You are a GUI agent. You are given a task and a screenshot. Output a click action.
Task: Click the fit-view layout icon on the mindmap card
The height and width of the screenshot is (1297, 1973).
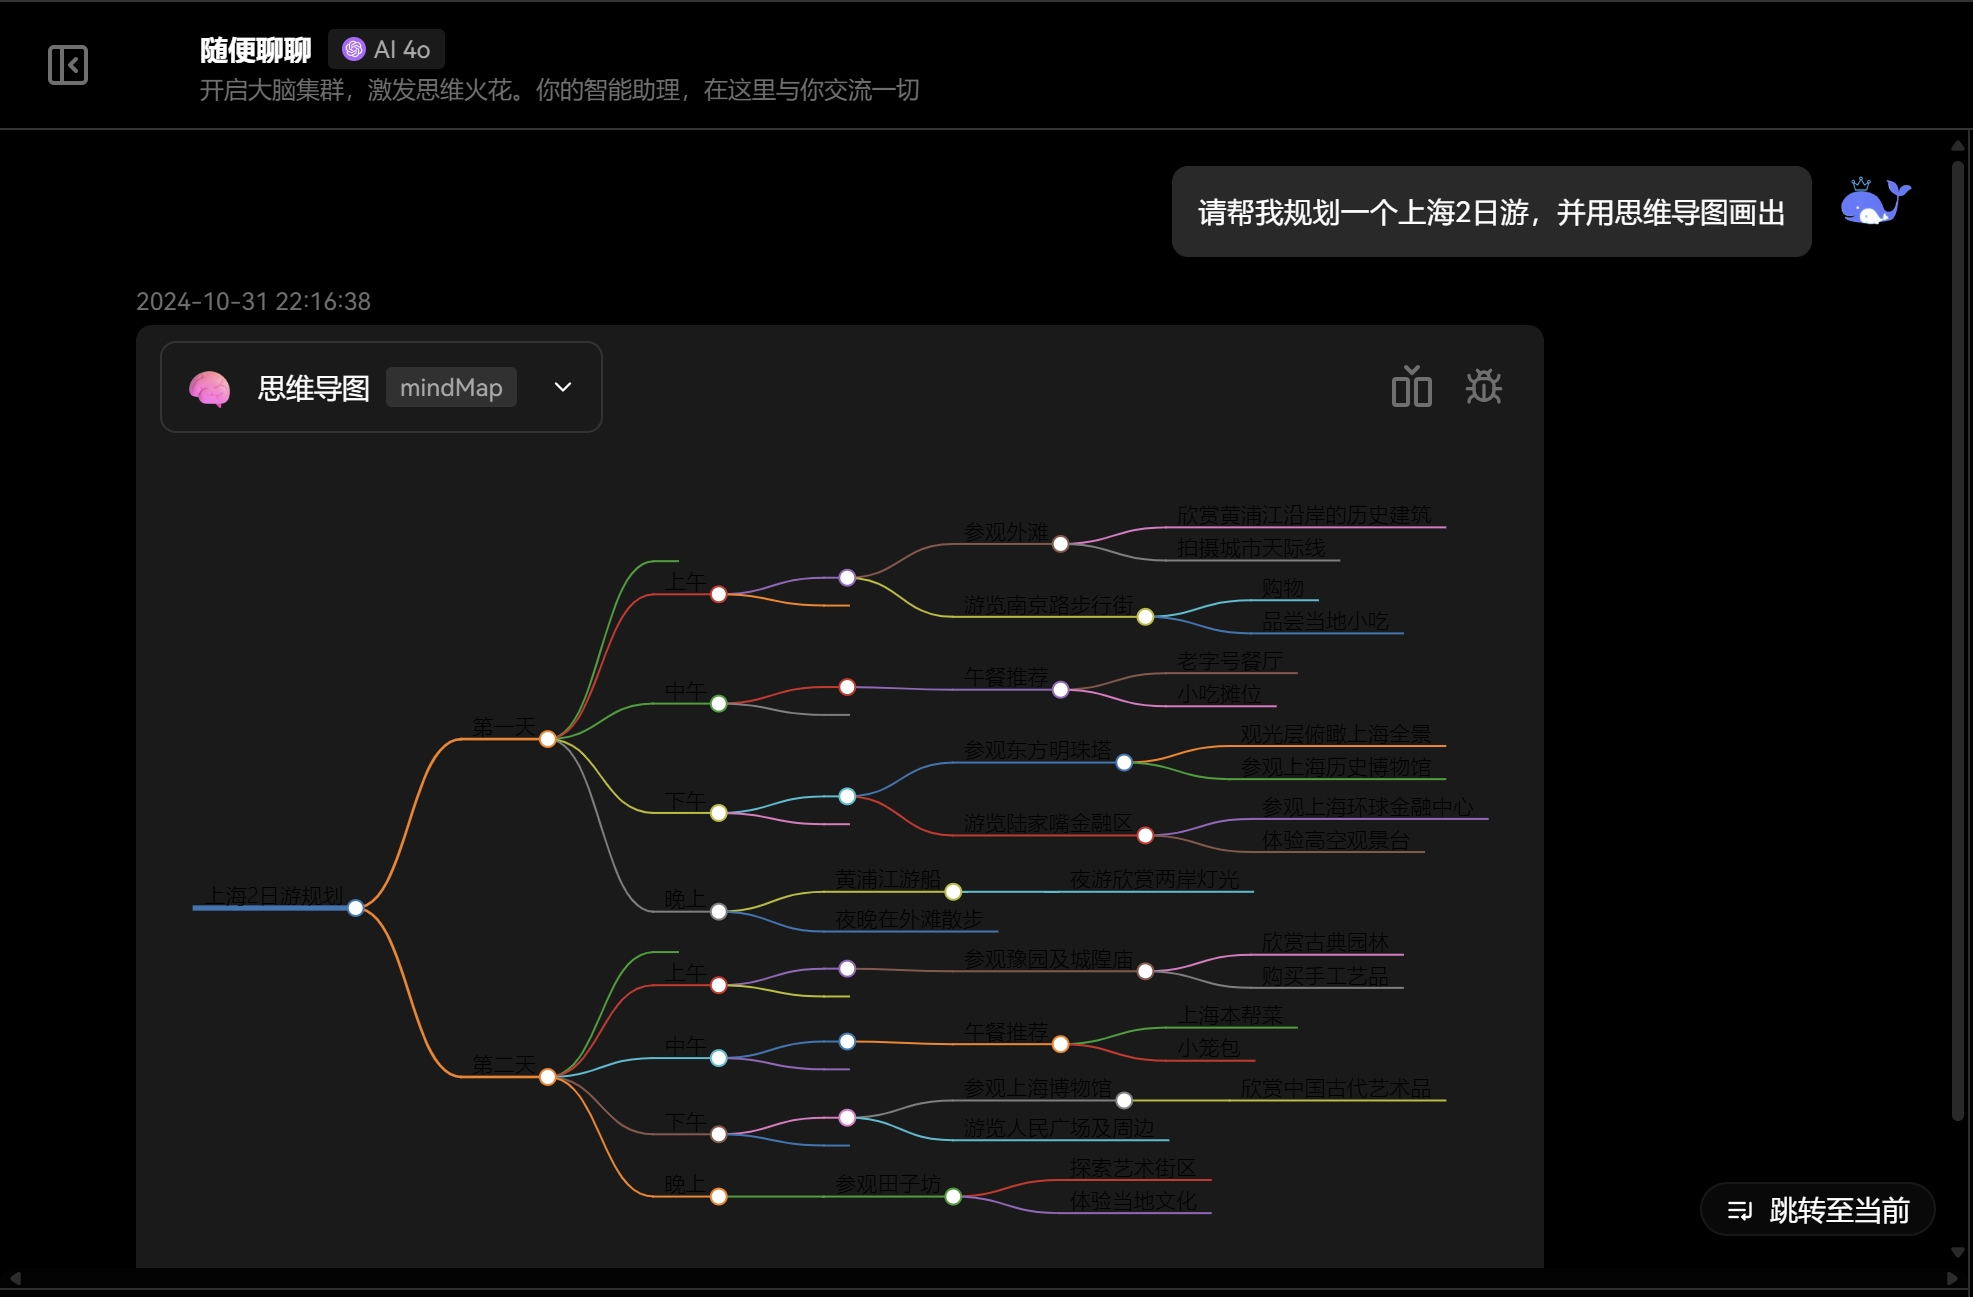pos(1411,387)
